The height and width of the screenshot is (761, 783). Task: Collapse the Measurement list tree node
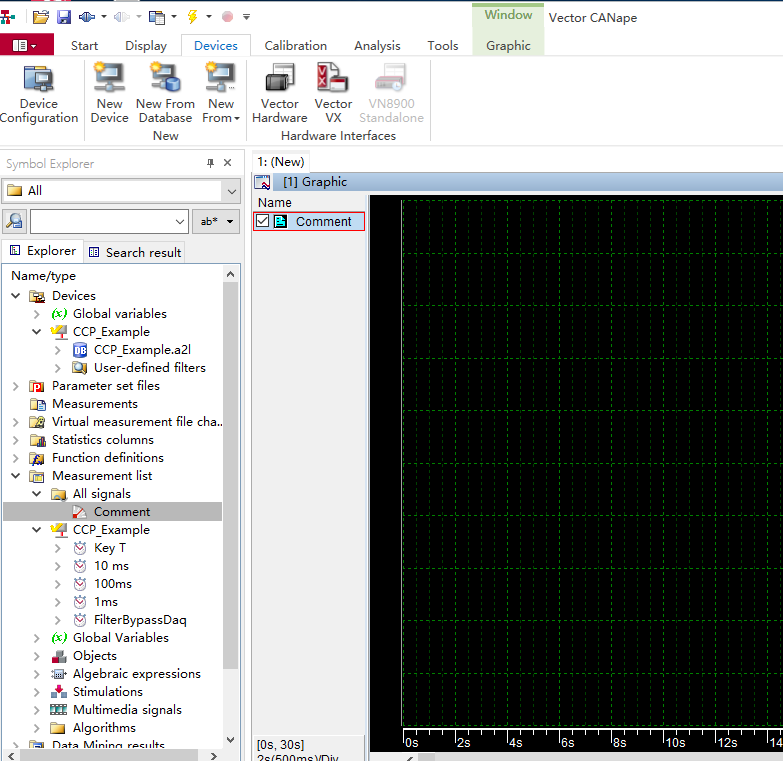15,475
